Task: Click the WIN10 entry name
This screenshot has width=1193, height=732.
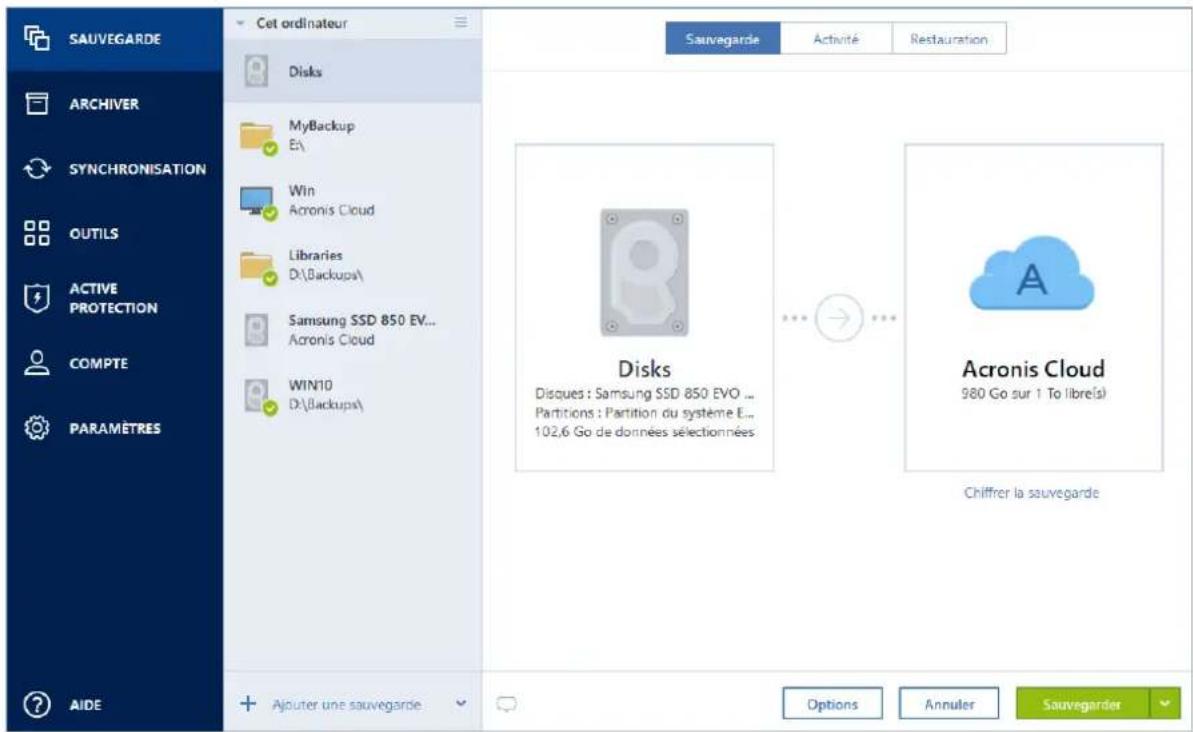Action: [310, 385]
